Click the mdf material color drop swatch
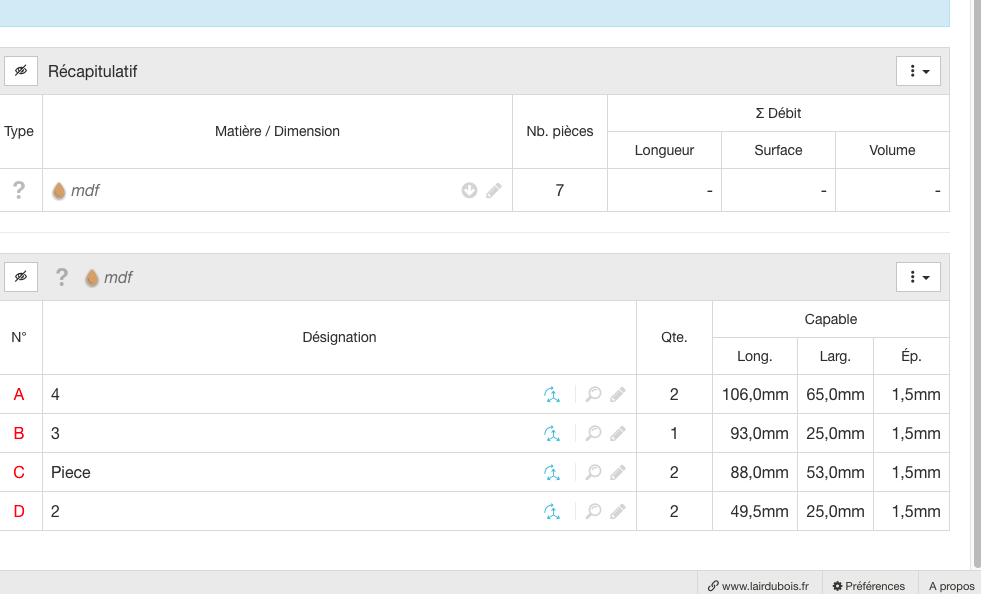 (x=59, y=190)
